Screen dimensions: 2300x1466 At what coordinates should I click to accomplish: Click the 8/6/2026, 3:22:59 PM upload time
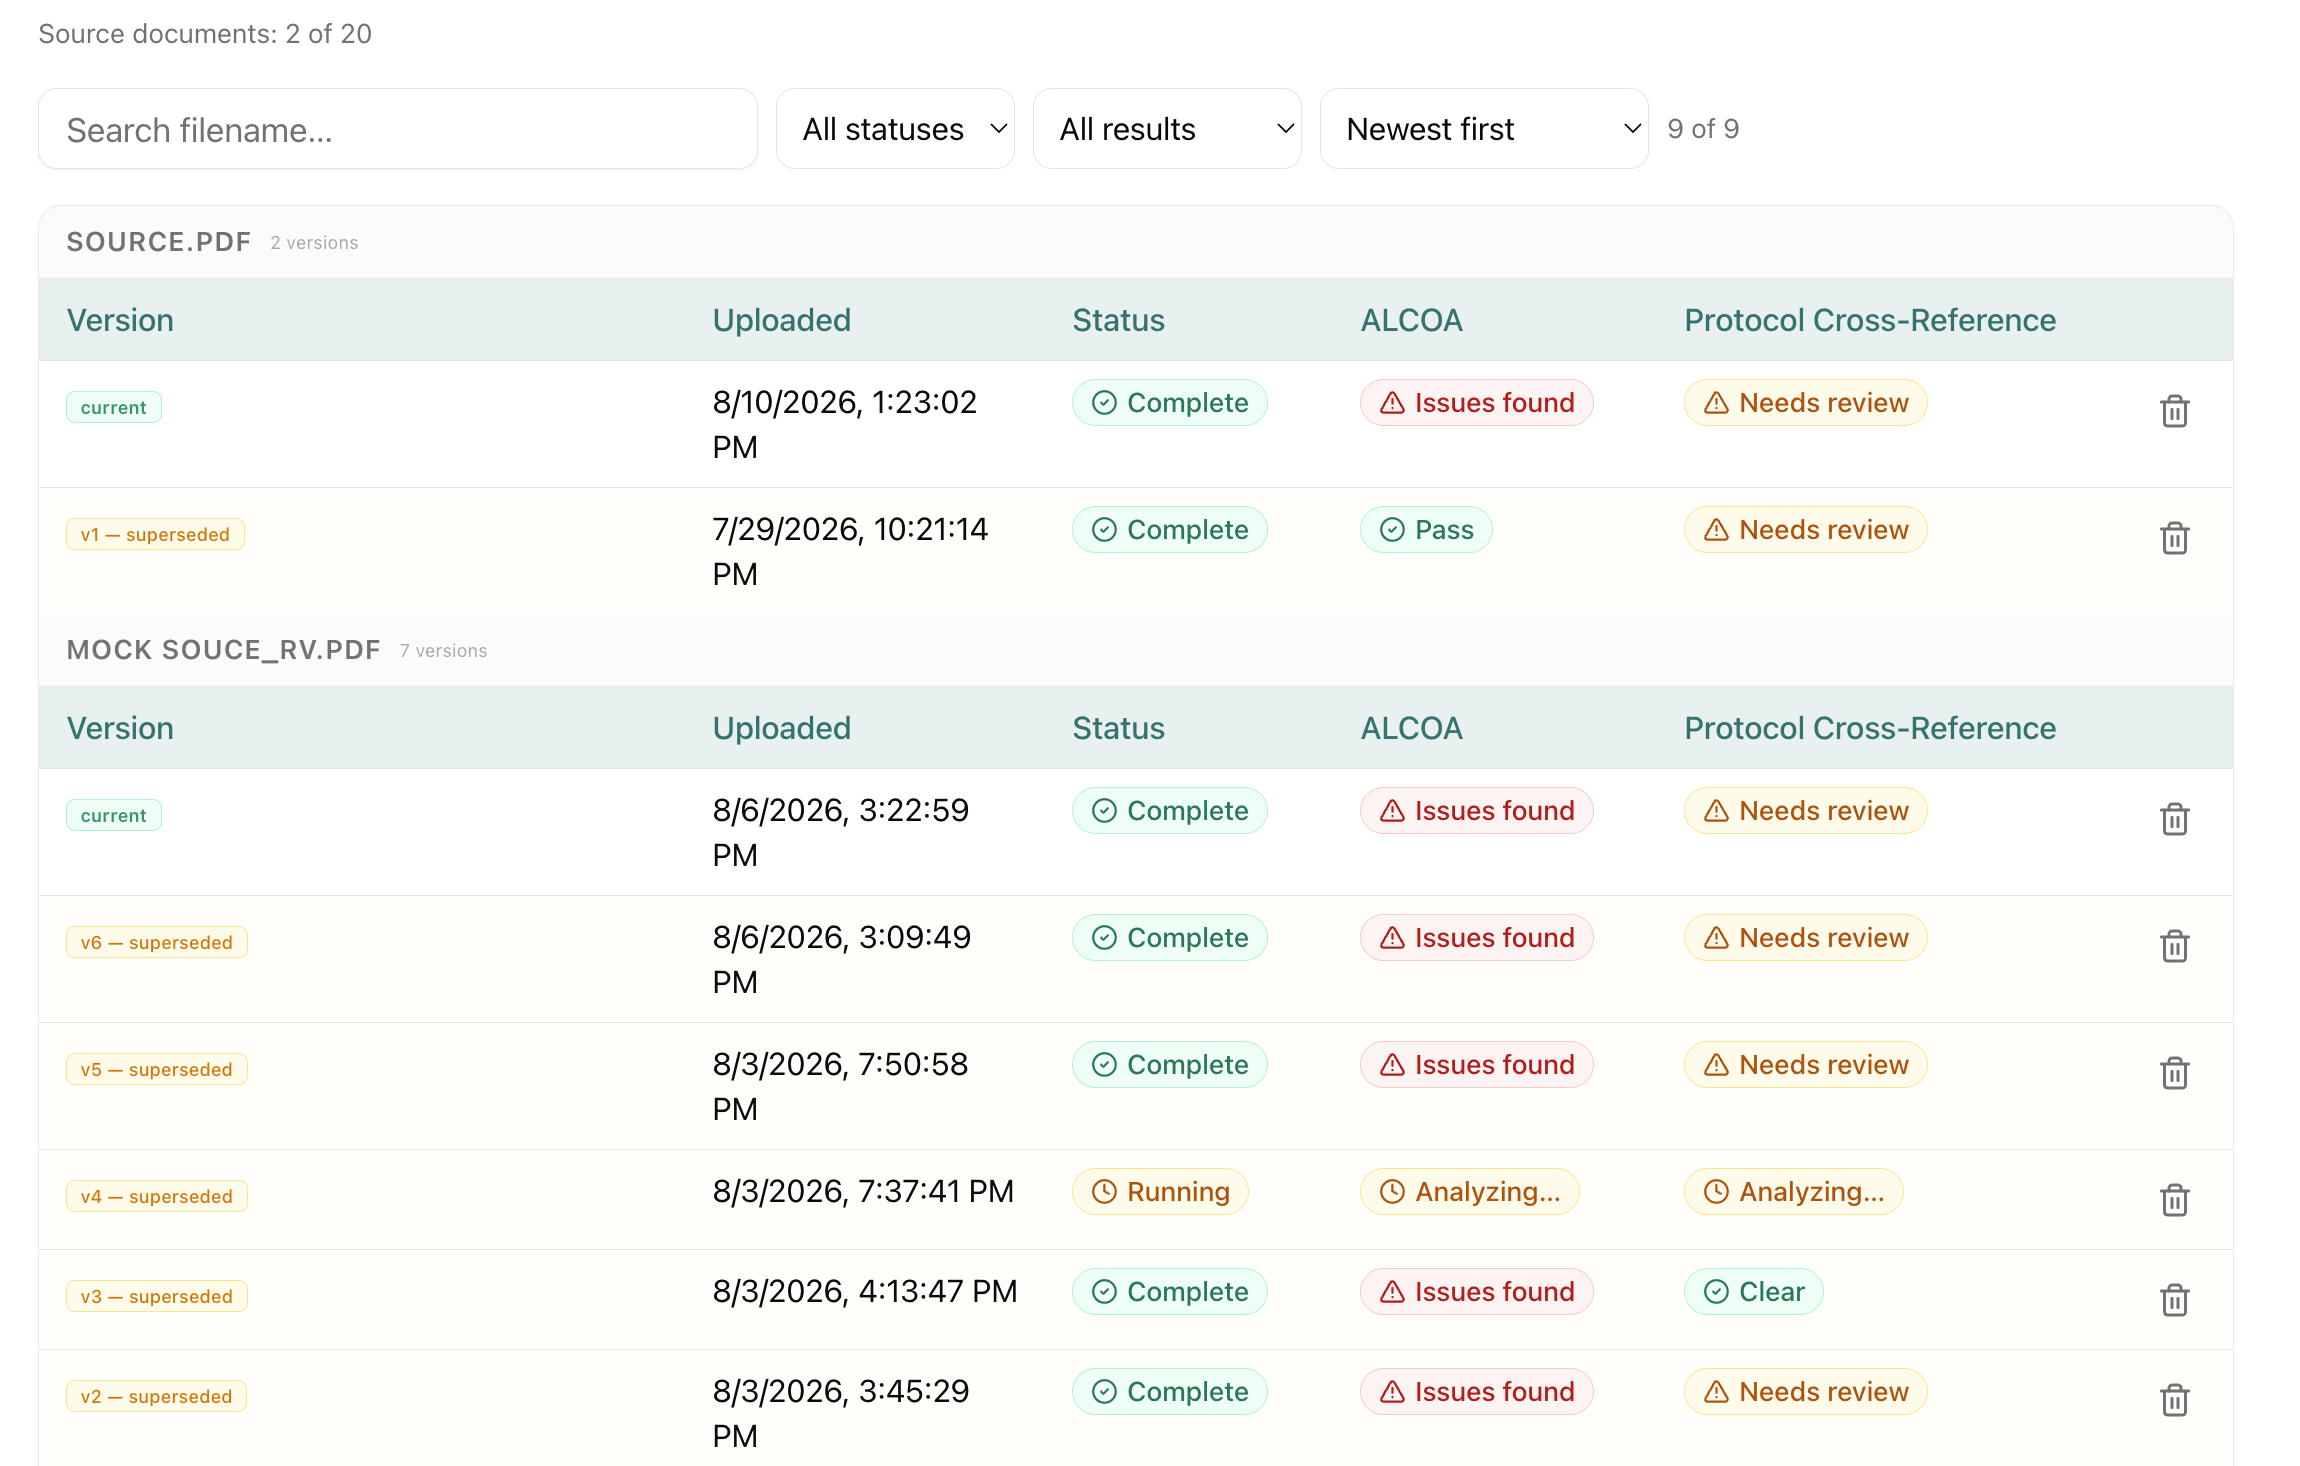(841, 832)
